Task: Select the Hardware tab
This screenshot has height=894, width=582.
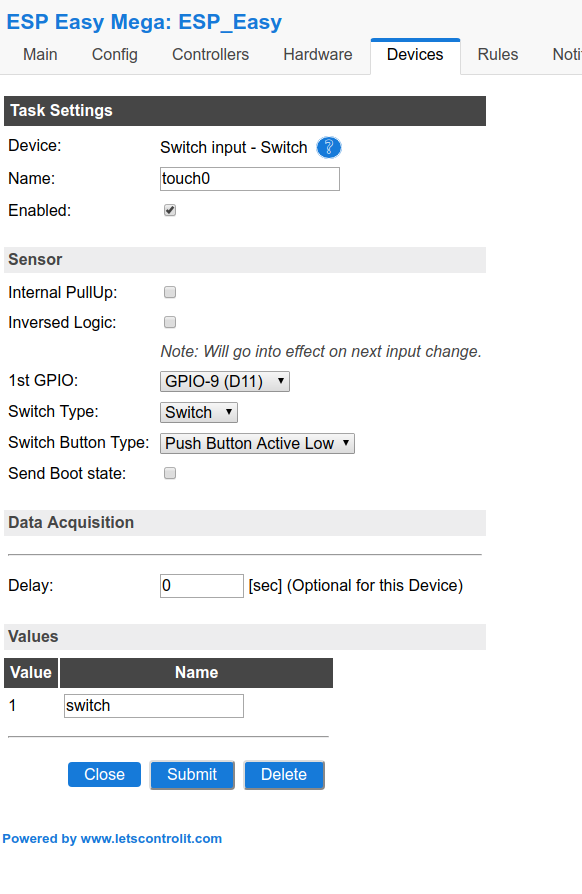Action: click(x=318, y=55)
